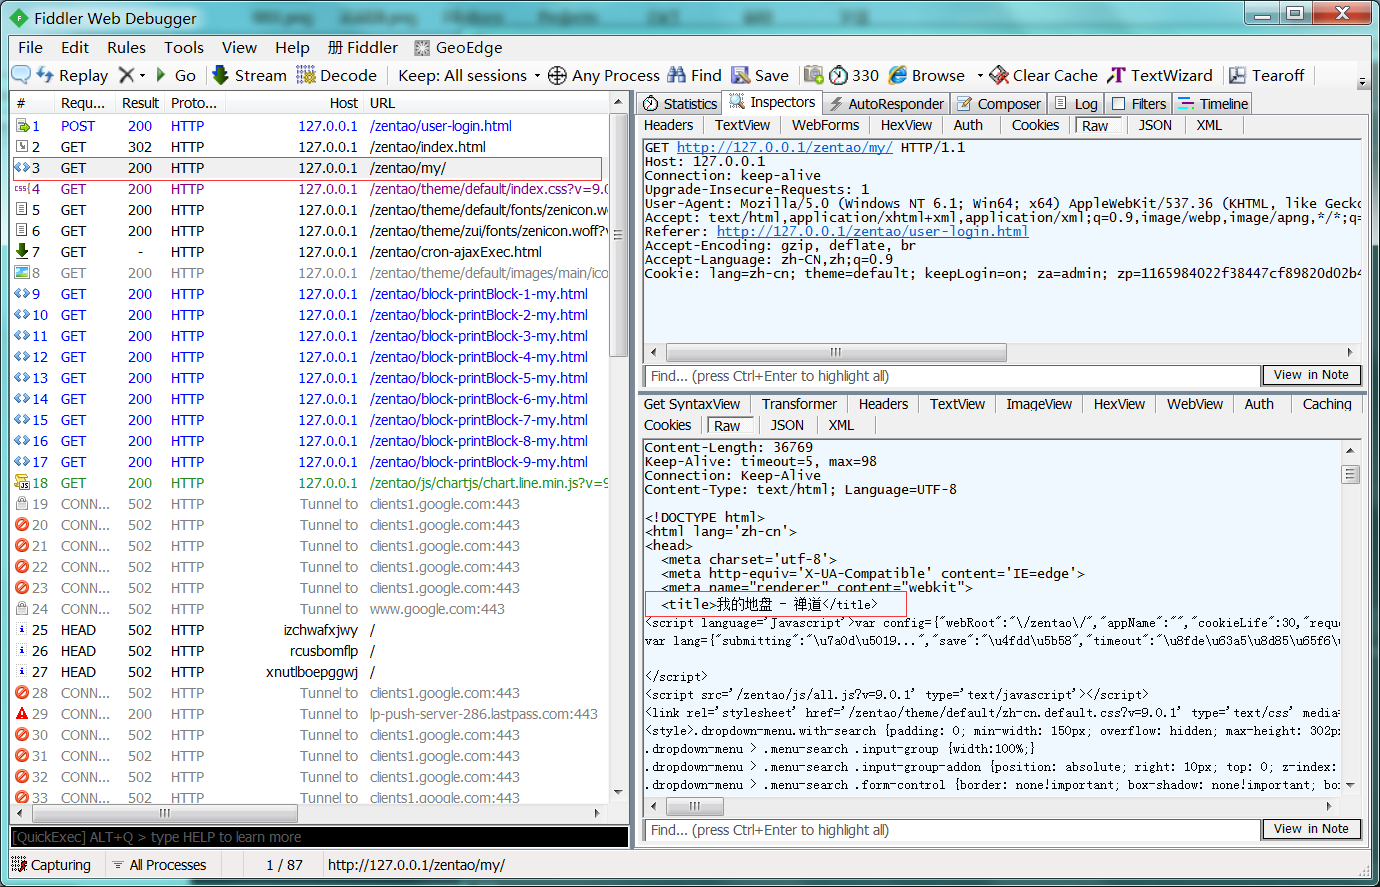1380x887 pixels.
Task: Click response Find text field
Action: click(x=951, y=830)
